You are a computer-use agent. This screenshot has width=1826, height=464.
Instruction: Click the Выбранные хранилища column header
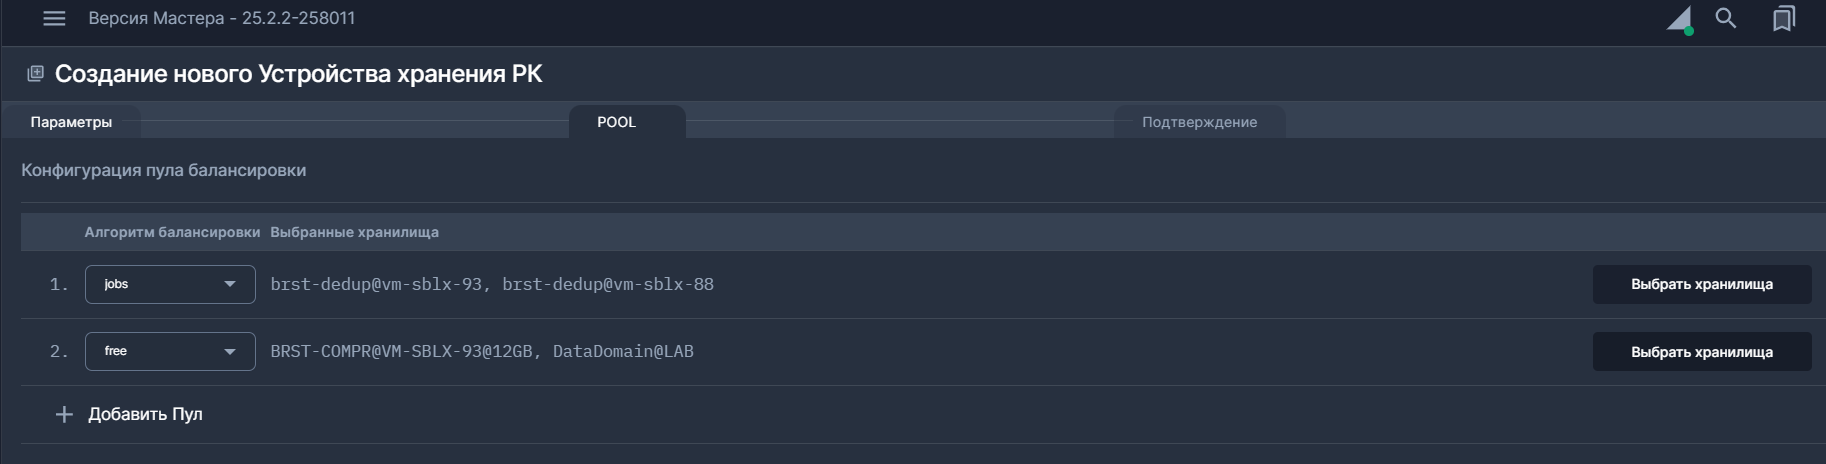(354, 232)
